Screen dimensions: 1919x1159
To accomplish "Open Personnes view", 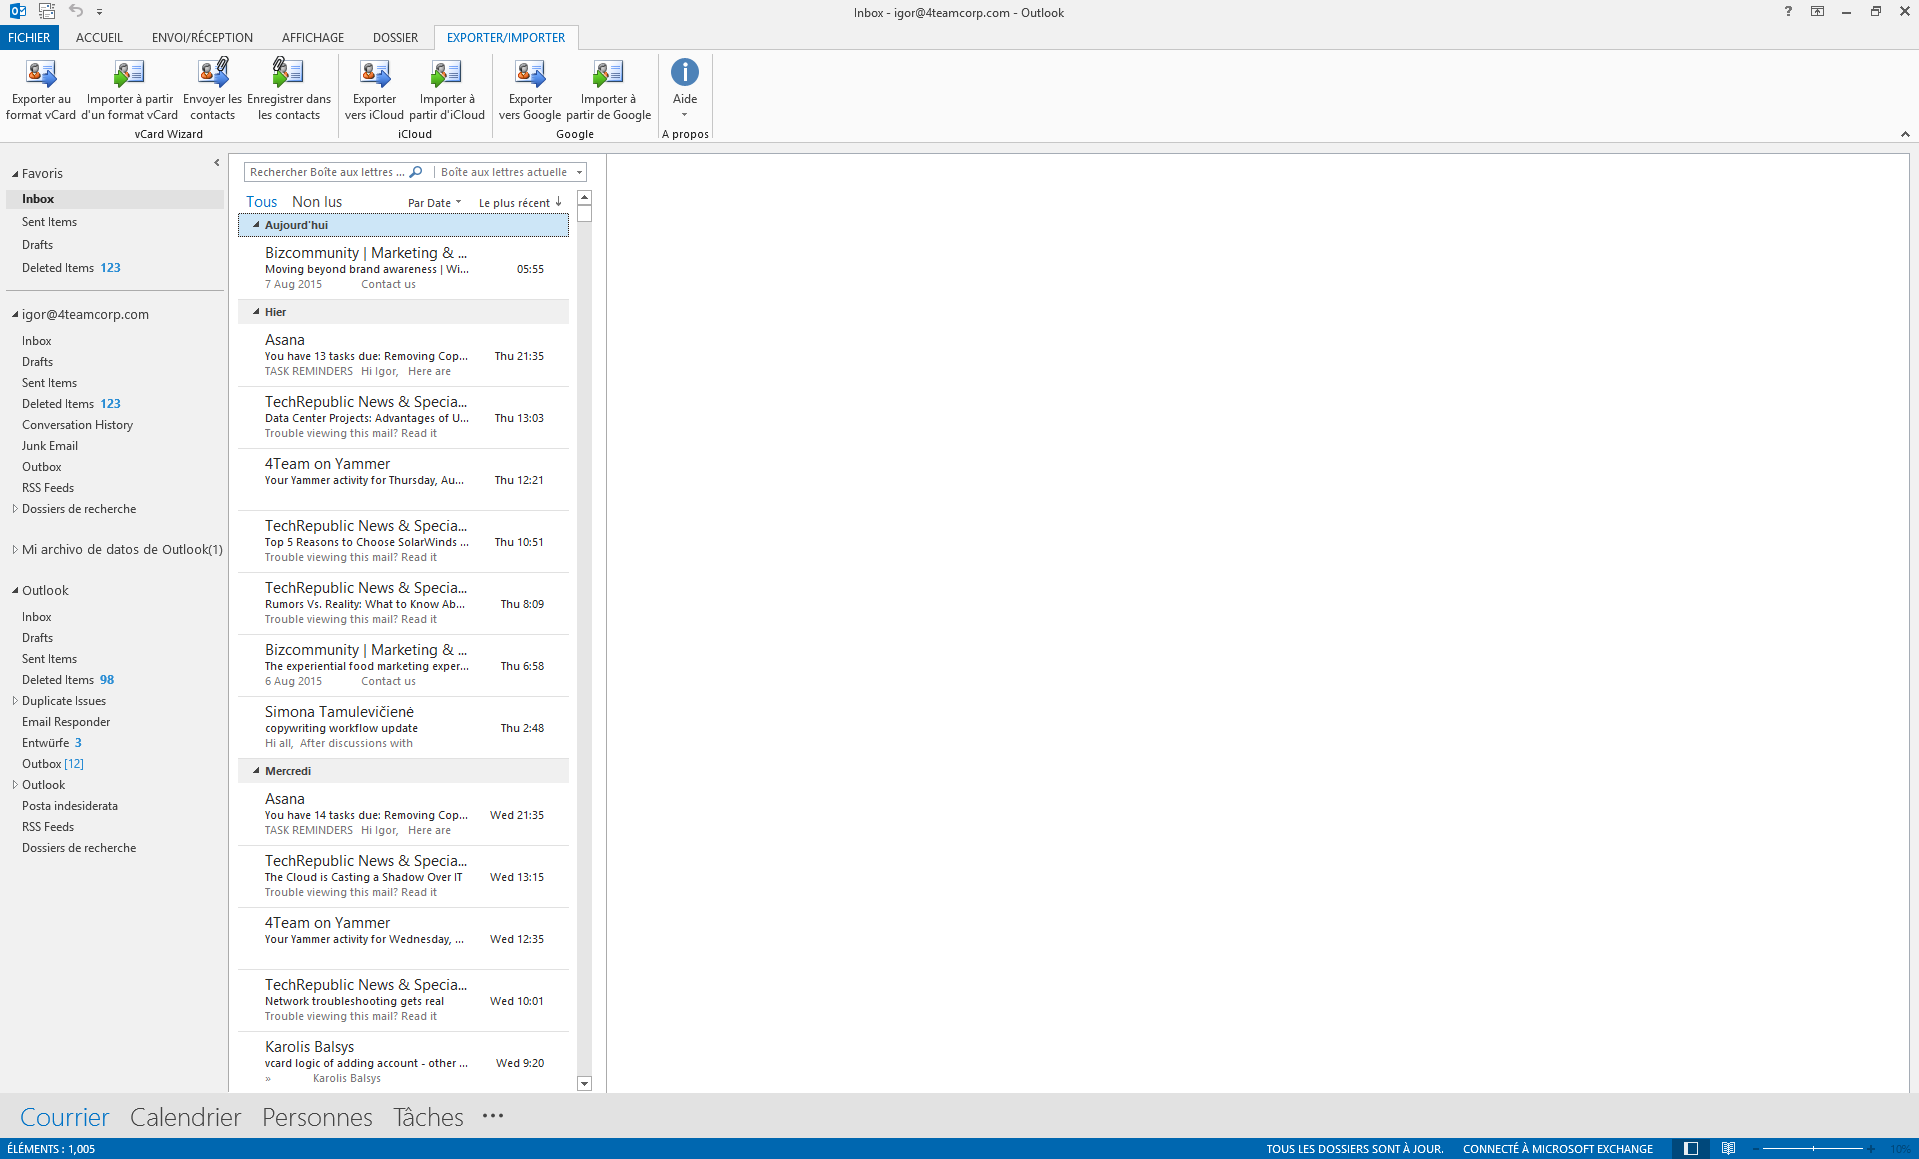I will click(x=317, y=1117).
